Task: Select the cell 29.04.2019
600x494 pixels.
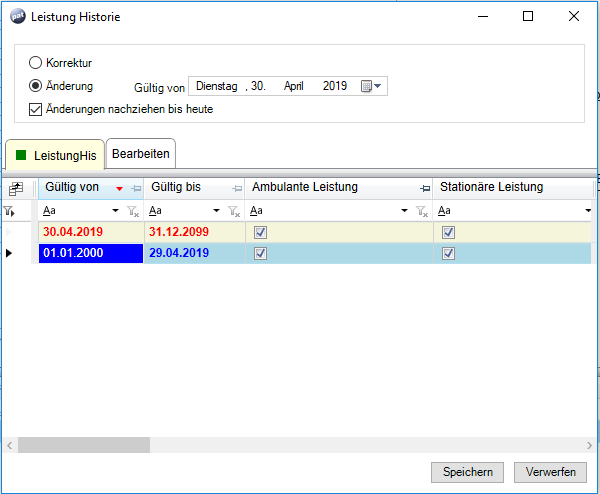Action: coord(194,253)
